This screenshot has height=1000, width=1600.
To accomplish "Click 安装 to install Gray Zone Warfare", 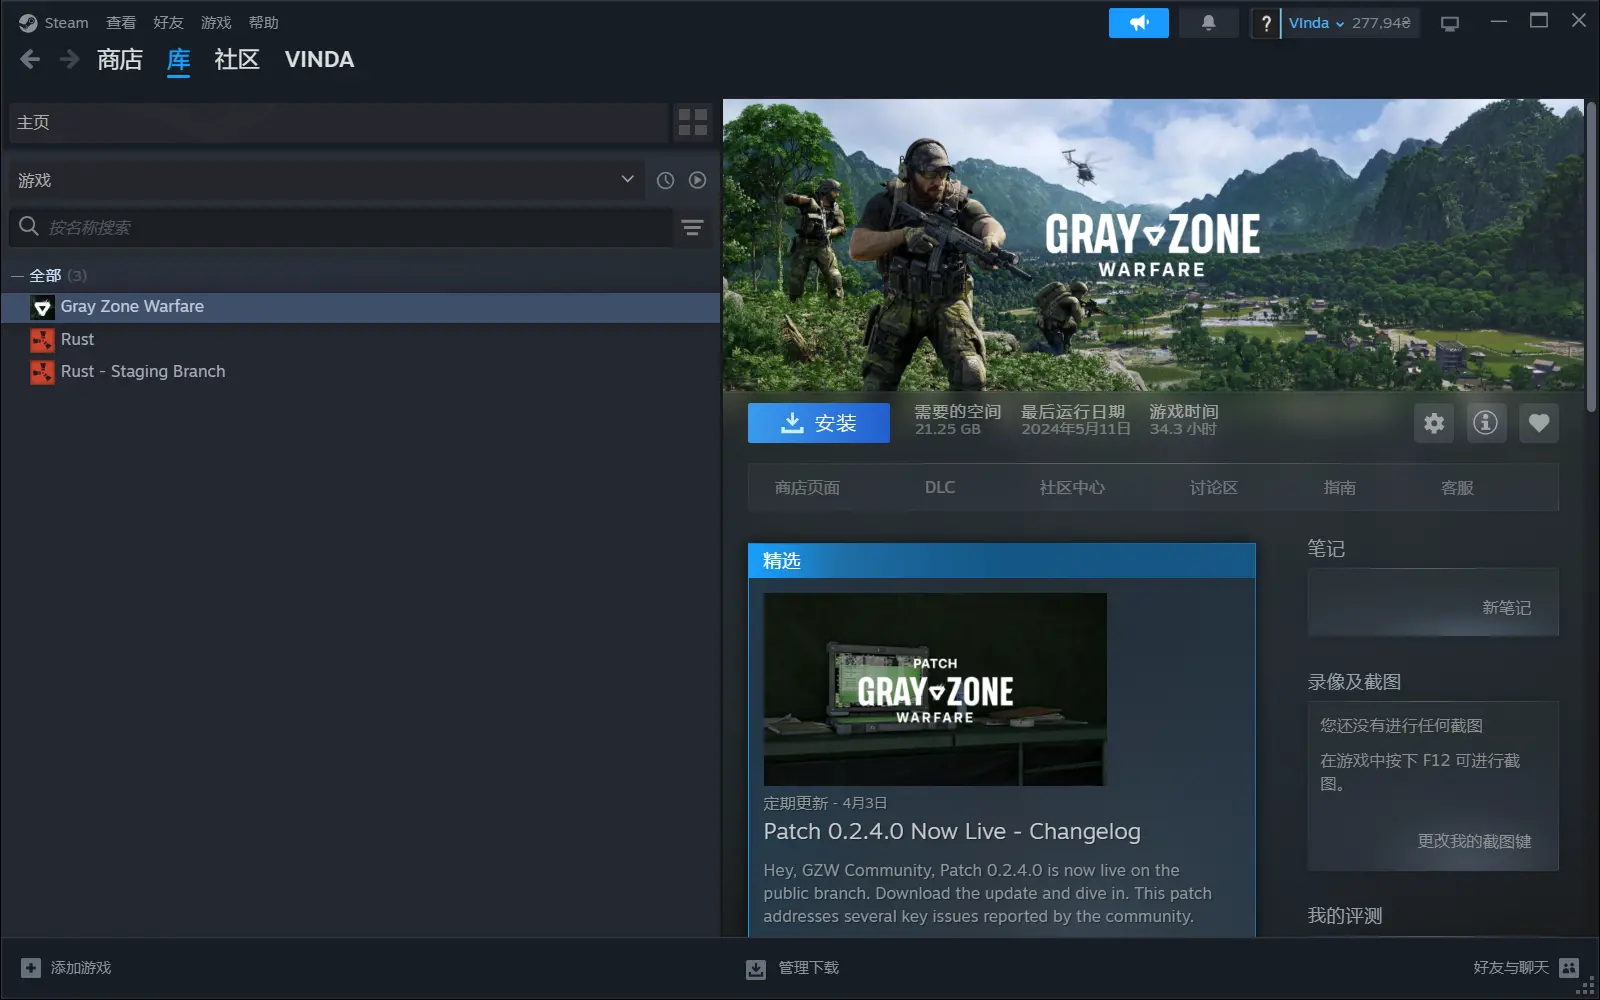I will coord(818,422).
